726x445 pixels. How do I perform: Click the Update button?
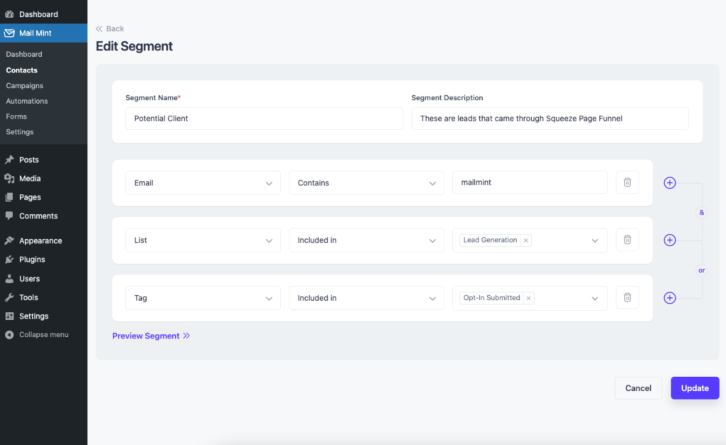[x=695, y=388]
